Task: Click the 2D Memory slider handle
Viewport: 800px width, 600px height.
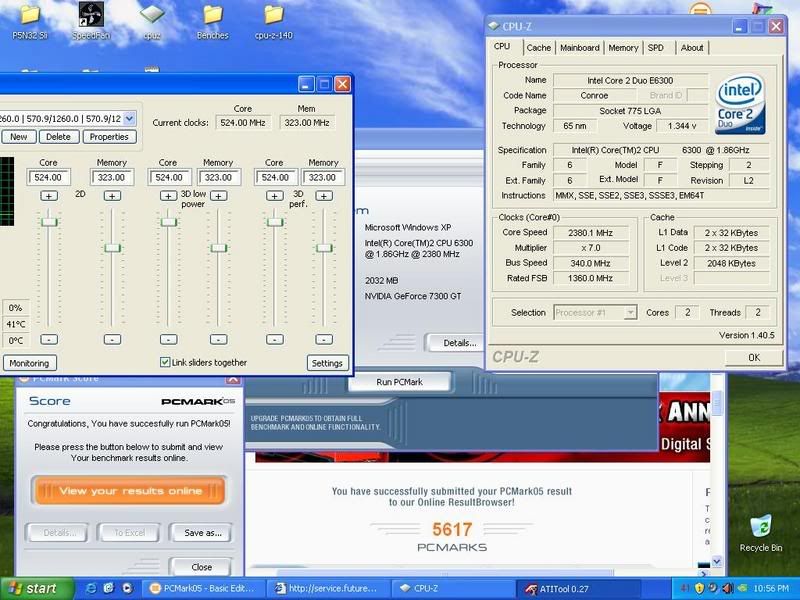Action: click(112, 248)
